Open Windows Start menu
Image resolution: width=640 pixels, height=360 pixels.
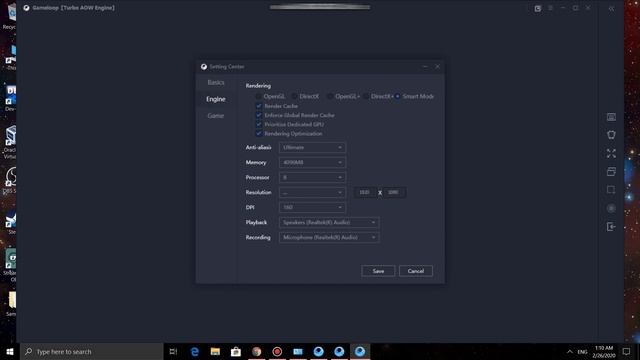[x=10, y=351]
